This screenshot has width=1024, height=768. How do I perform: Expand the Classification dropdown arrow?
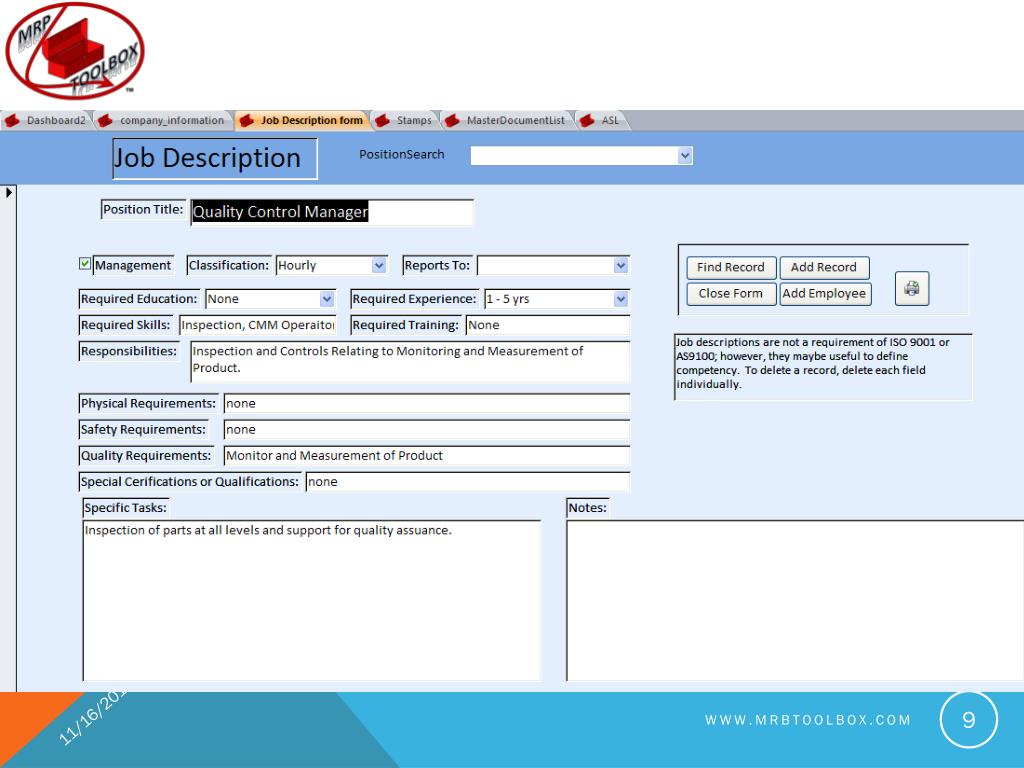pos(379,265)
